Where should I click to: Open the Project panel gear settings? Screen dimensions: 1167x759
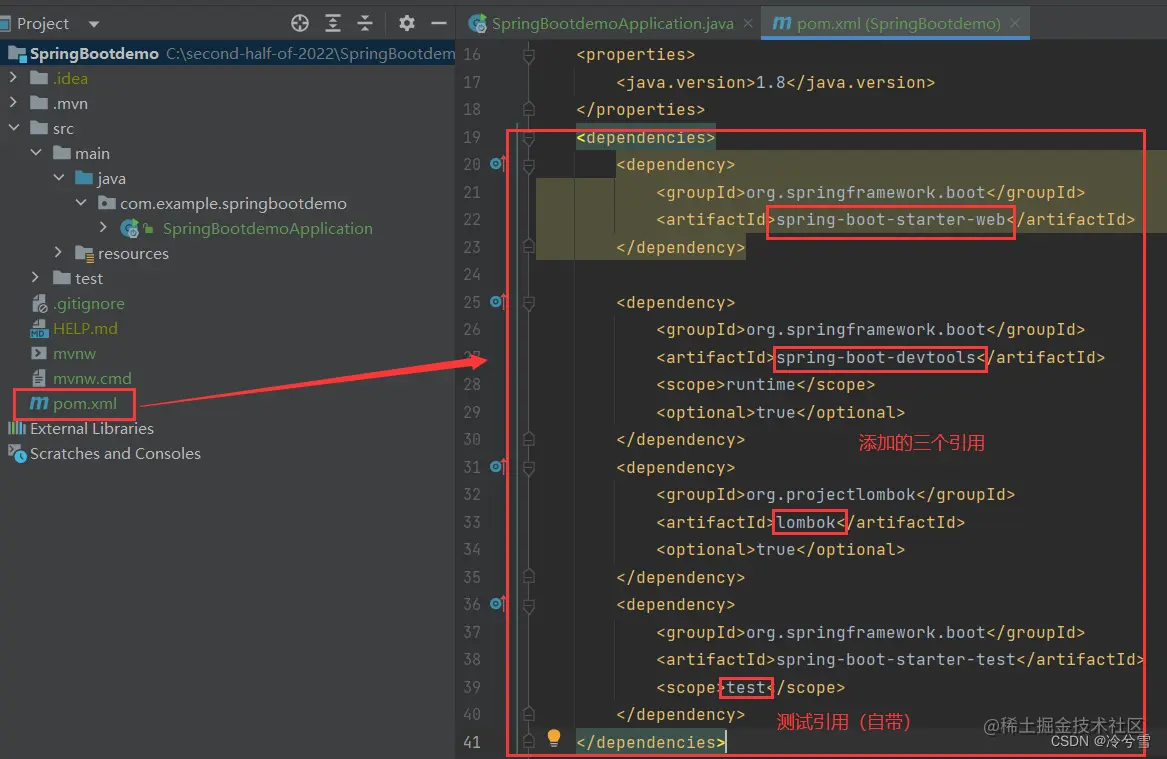406,23
